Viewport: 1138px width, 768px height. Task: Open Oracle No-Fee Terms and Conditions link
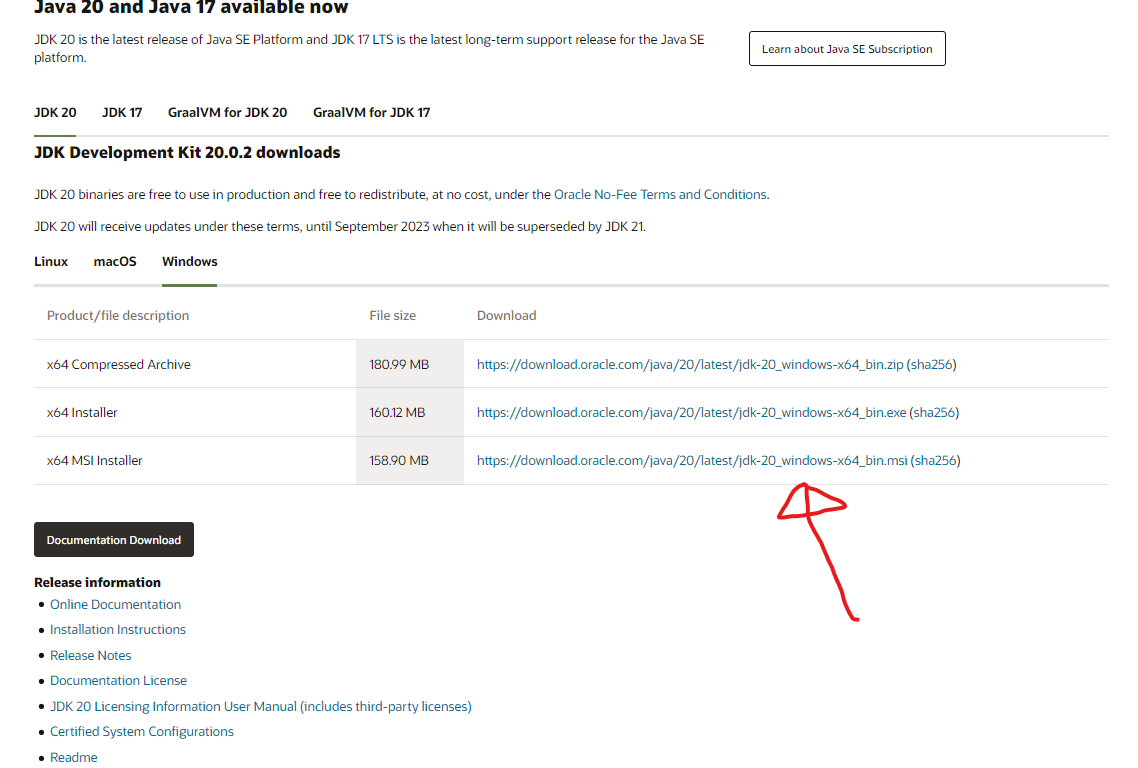coord(660,195)
